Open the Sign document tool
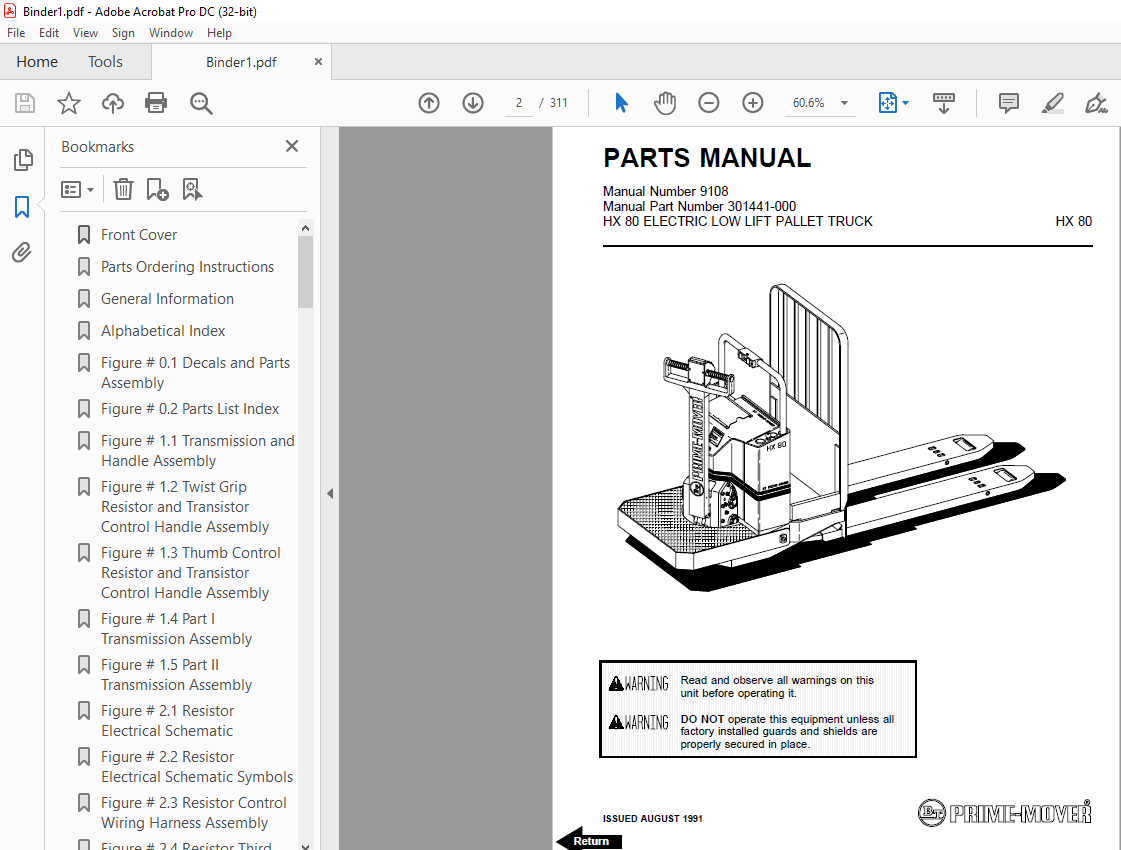Viewport: 1121px width, 850px height. (1096, 103)
